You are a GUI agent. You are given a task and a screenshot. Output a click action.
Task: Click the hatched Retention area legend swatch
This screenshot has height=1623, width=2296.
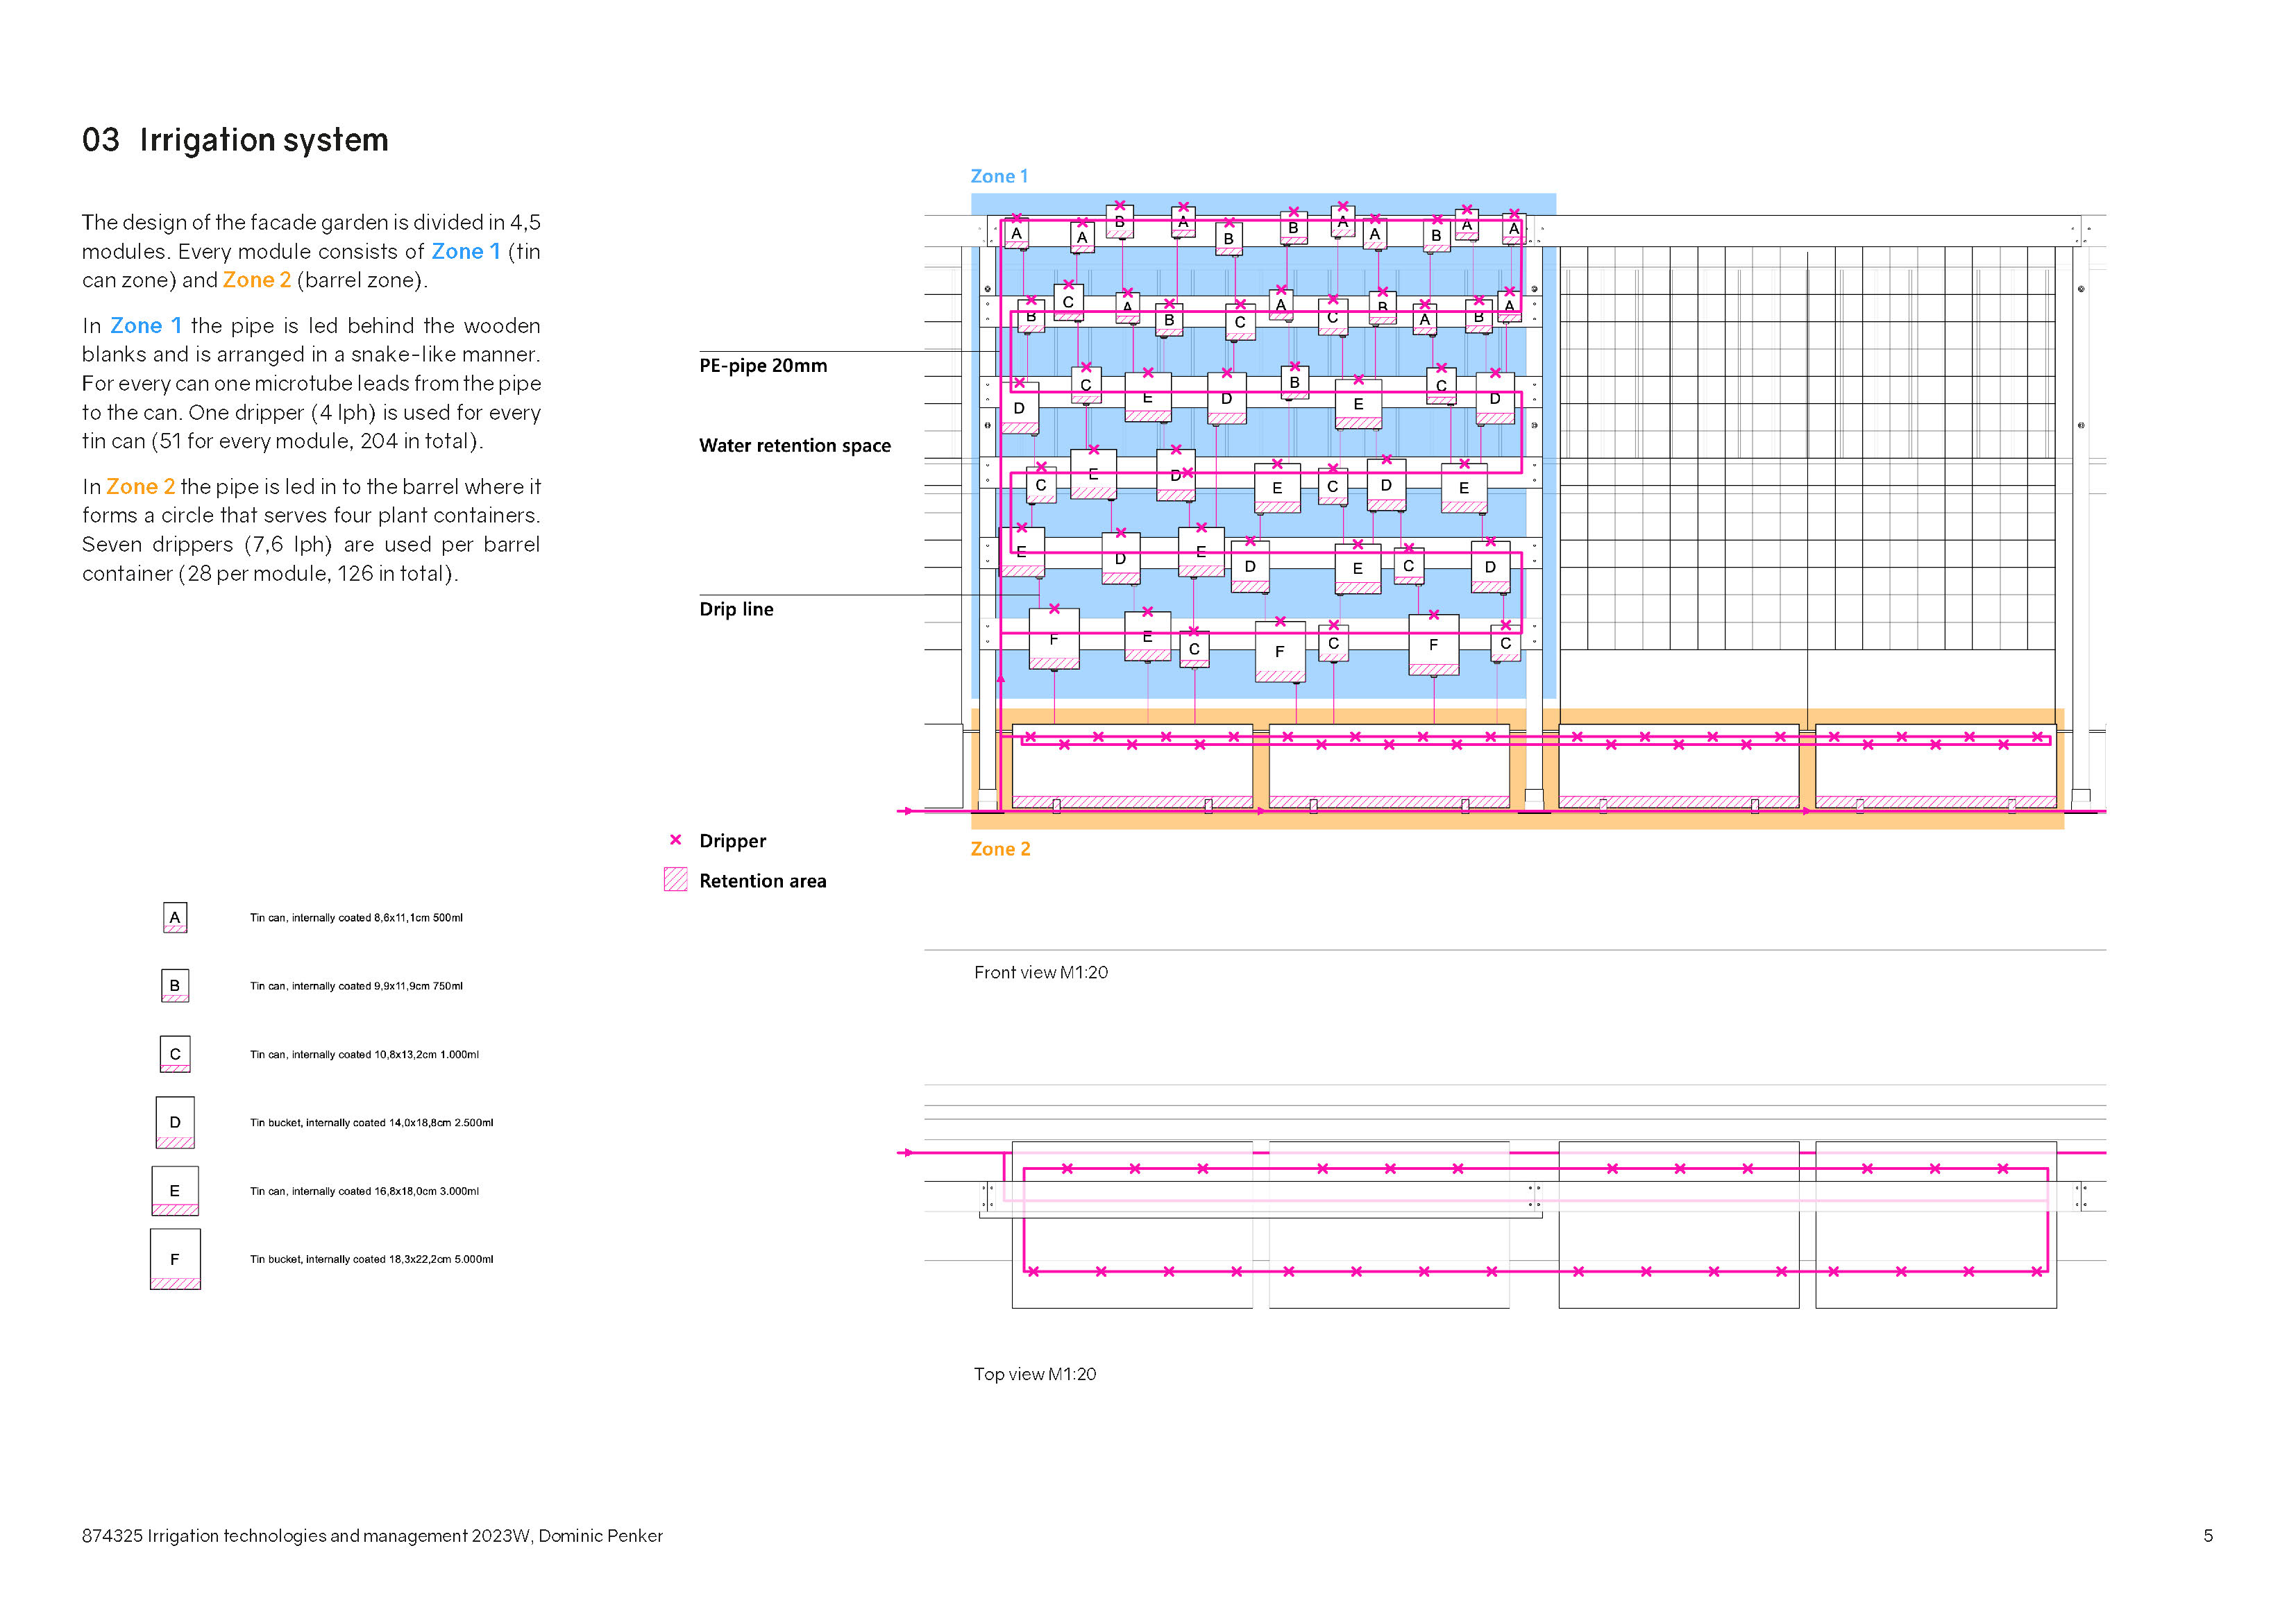[676, 880]
